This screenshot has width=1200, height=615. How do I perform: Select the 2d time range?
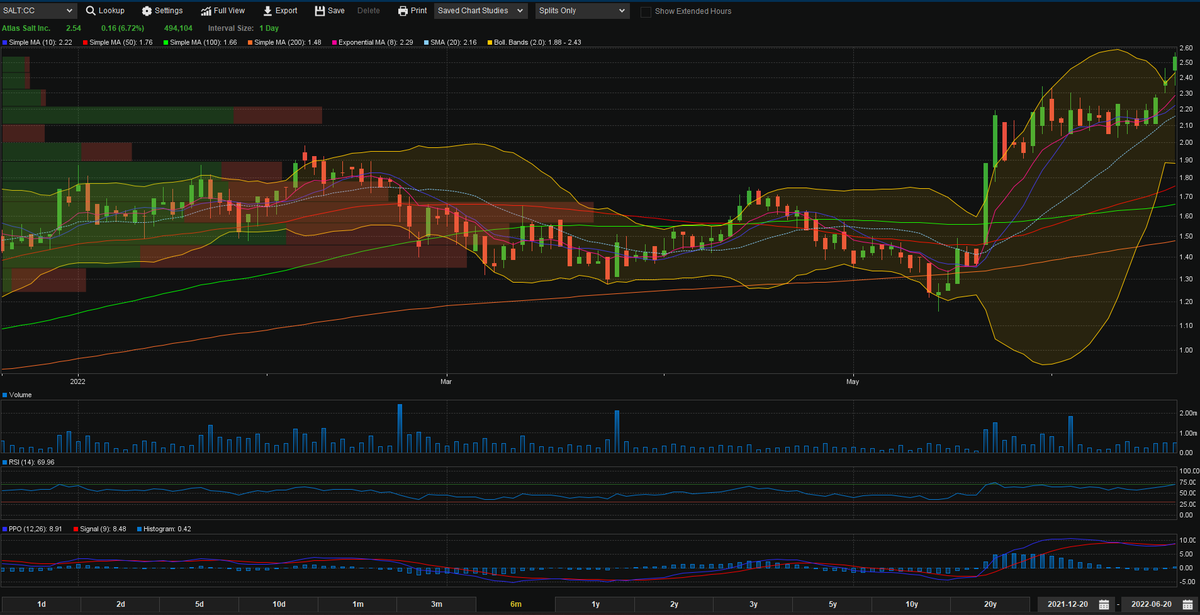(x=120, y=604)
